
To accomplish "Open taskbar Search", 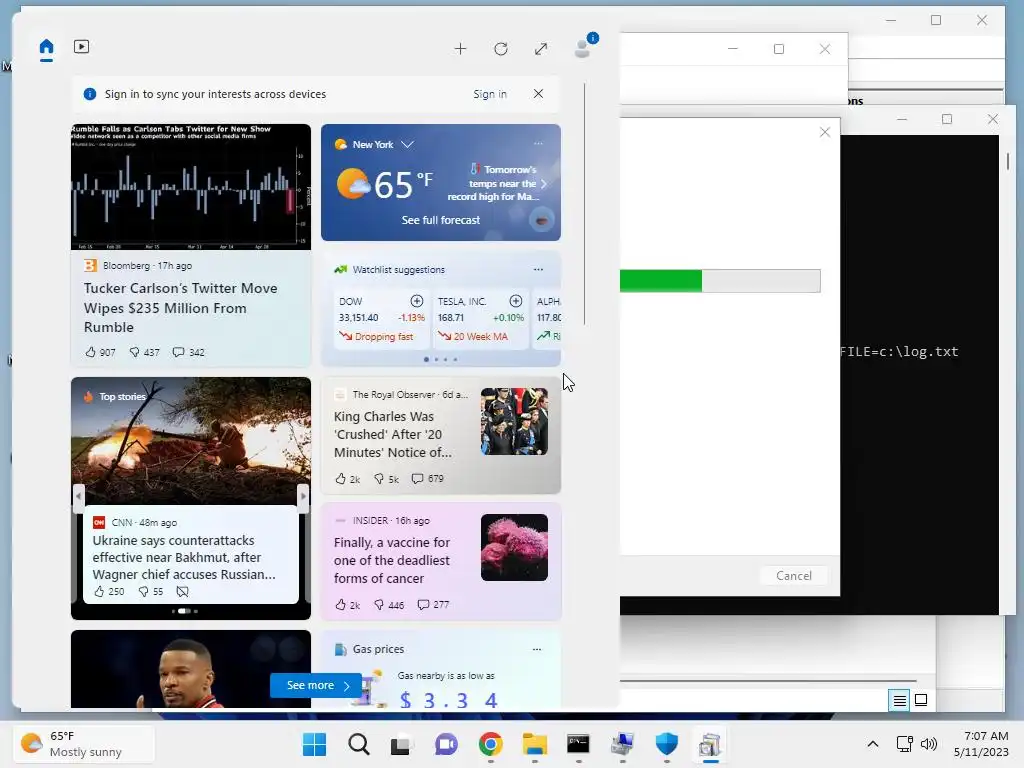I will pyautogui.click(x=359, y=744).
